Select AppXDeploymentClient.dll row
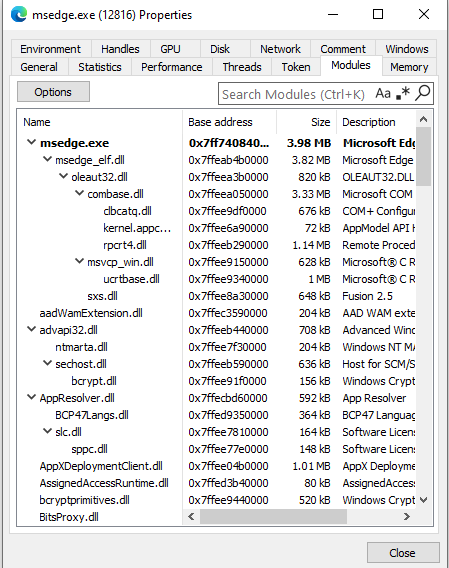 click(x=216, y=466)
